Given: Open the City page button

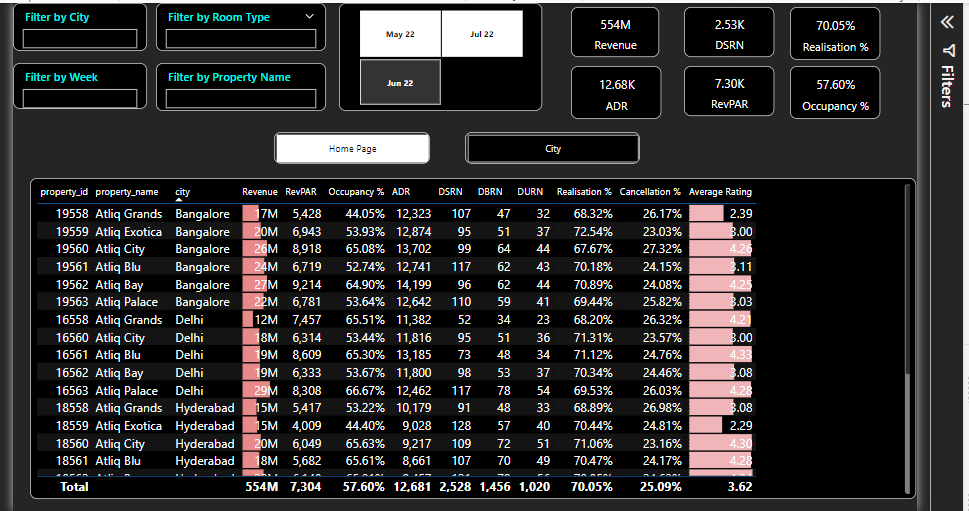Looking at the screenshot, I should tap(552, 148).
